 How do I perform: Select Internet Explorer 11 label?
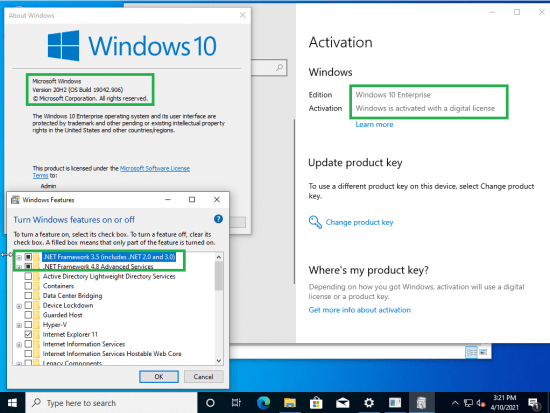coord(70,334)
